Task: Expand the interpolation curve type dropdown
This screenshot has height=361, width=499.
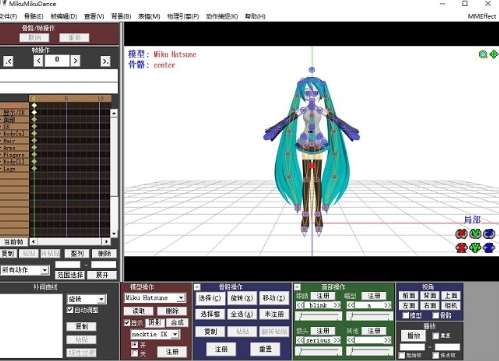Action: coord(102,299)
